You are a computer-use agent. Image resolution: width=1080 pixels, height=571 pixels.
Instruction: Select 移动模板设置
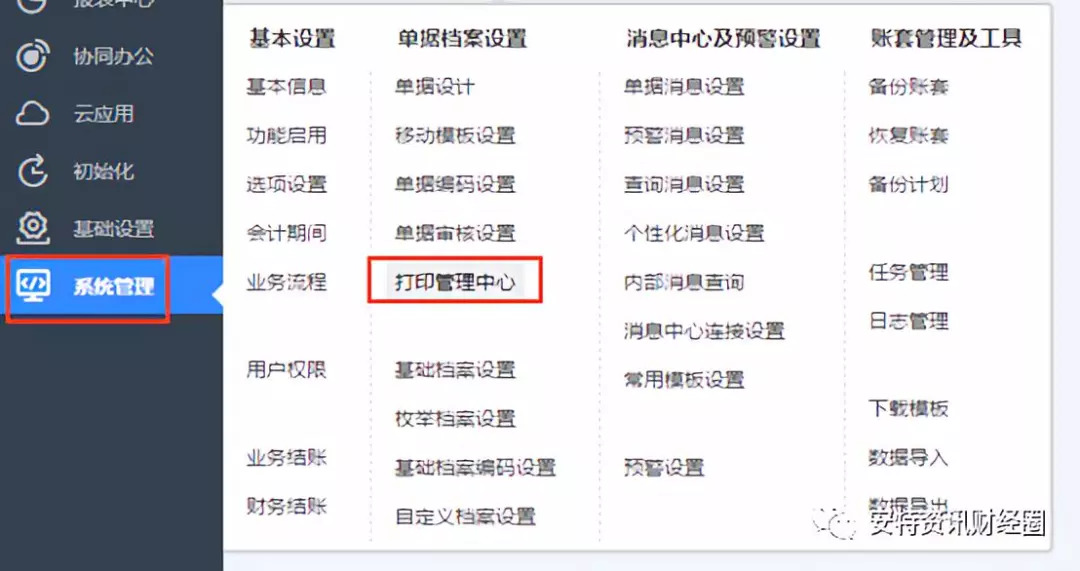pos(455,136)
